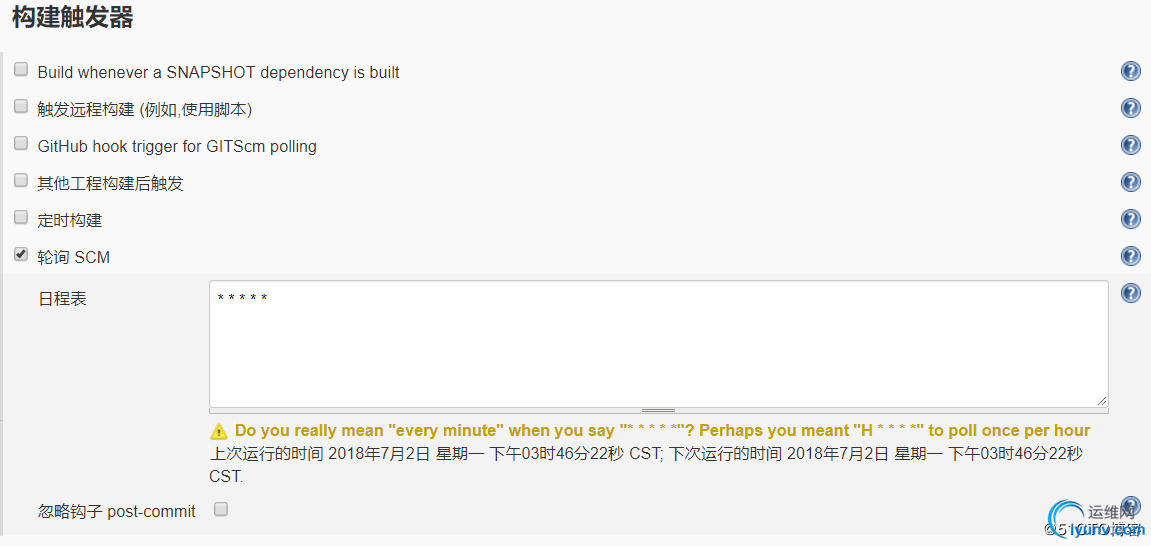The height and width of the screenshot is (546, 1151).
Task: Uncheck the 轮询 SCM checkbox
Action: (21, 255)
